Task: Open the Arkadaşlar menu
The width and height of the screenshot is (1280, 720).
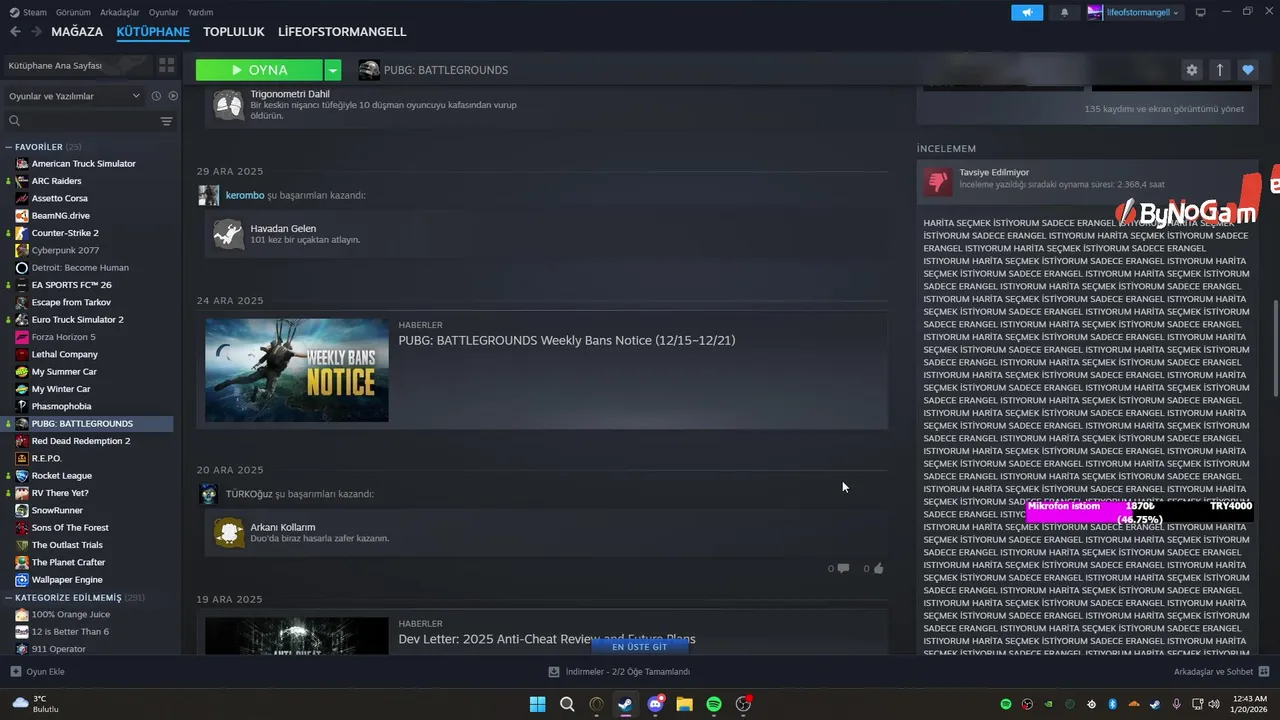Action: tap(120, 12)
